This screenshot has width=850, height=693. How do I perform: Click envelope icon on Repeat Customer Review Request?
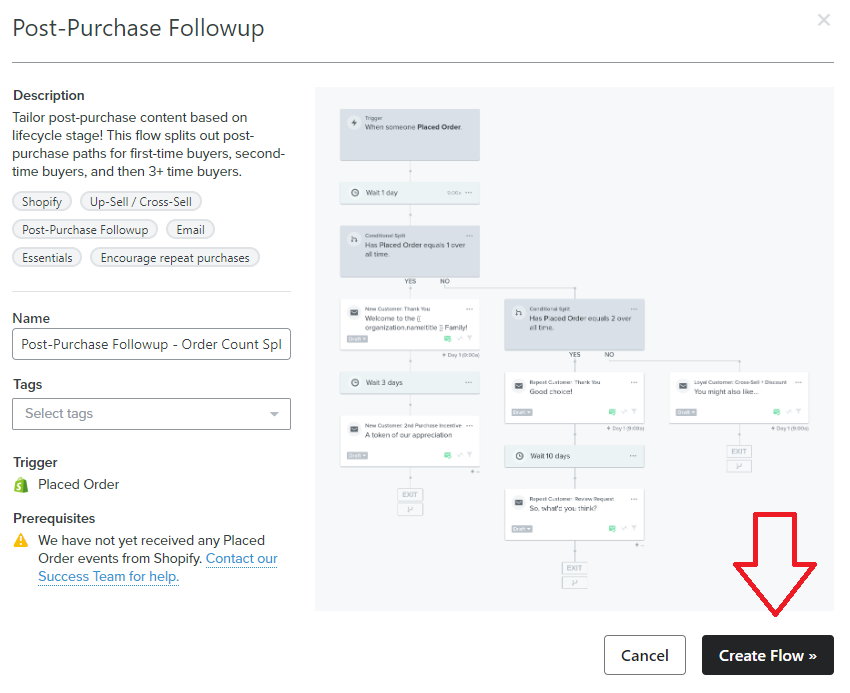coord(518,503)
